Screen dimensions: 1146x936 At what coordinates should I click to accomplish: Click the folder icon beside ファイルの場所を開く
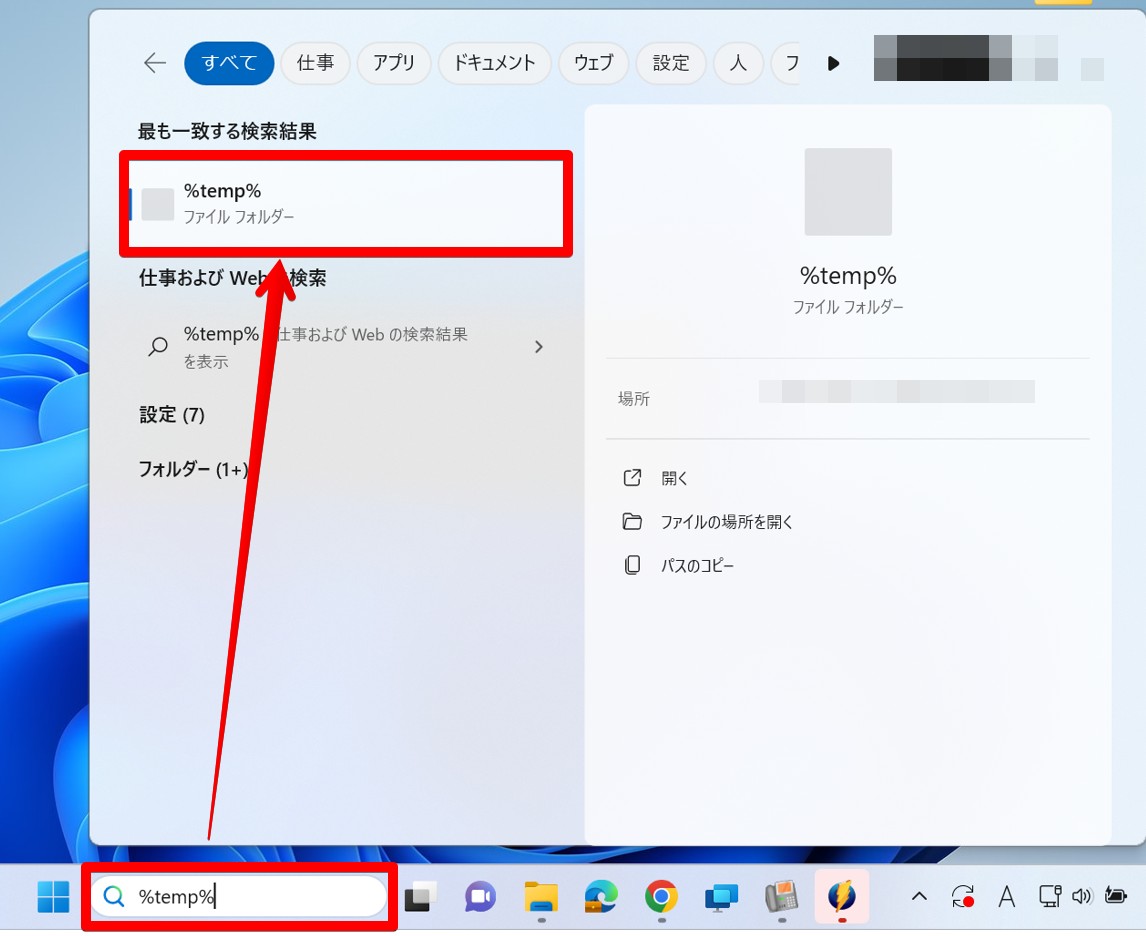pyautogui.click(x=632, y=522)
